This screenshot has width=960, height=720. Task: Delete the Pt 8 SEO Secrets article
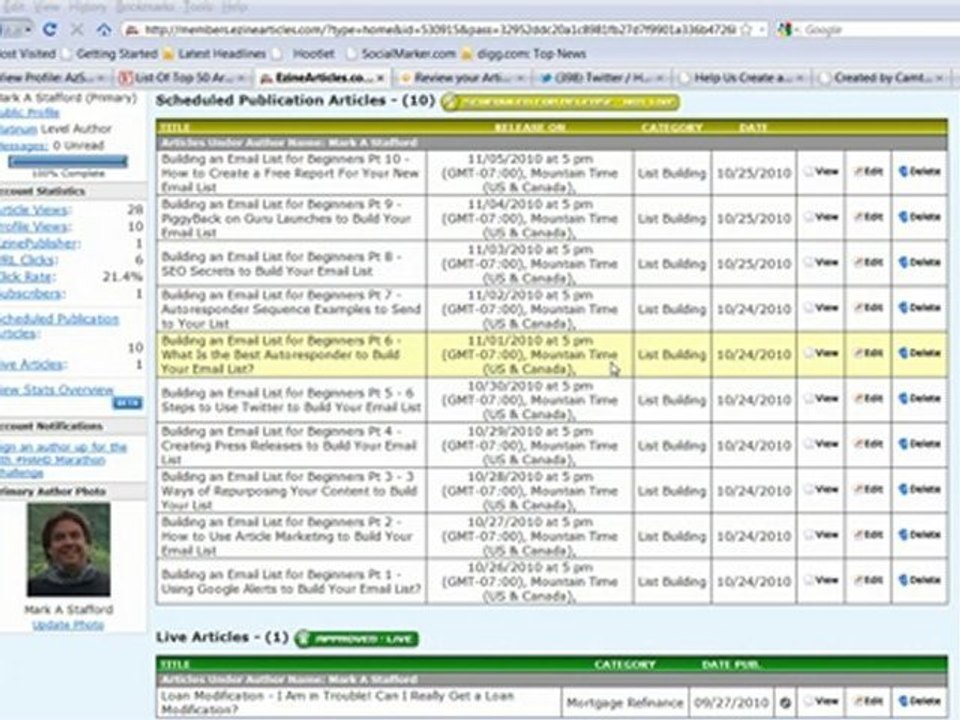tap(920, 262)
